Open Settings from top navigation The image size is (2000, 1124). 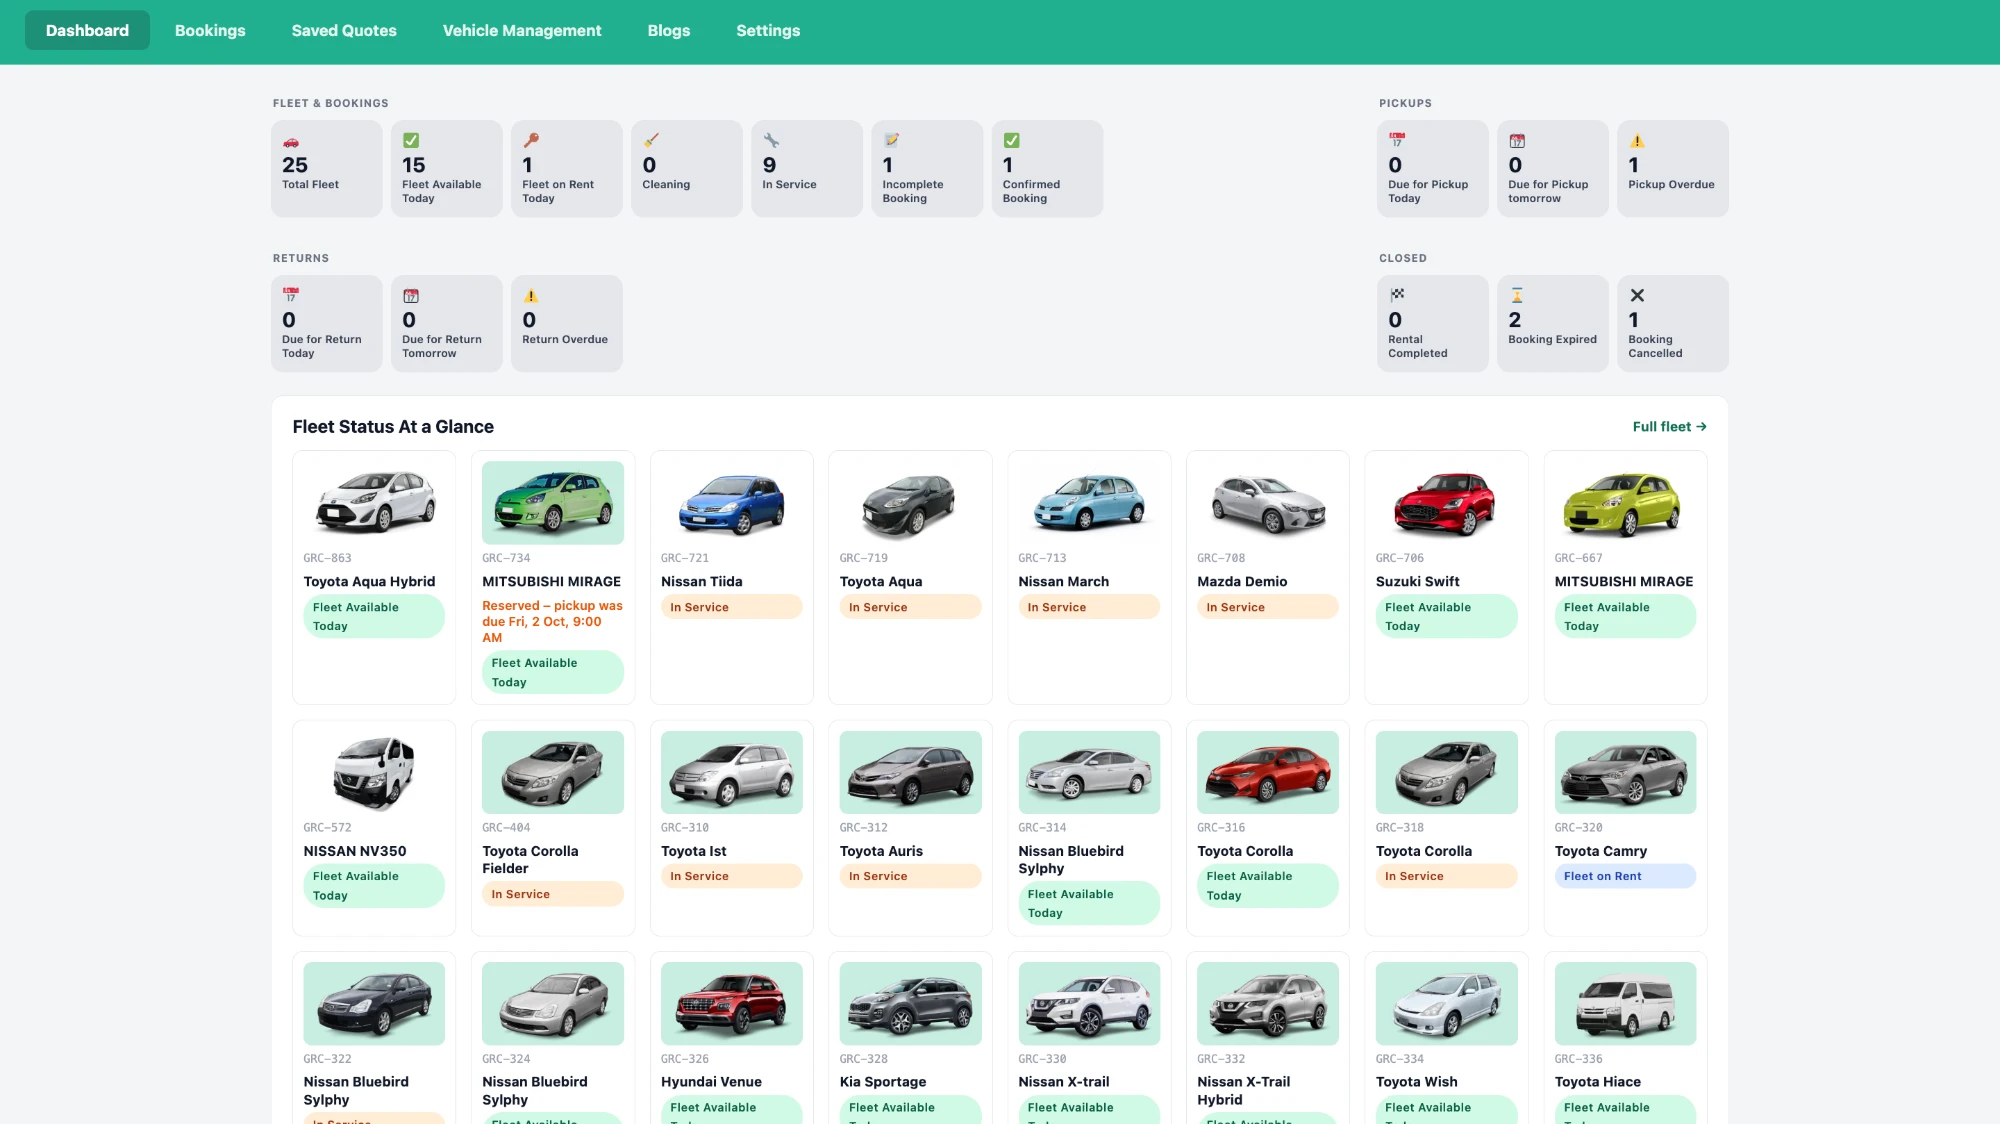pos(768,30)
